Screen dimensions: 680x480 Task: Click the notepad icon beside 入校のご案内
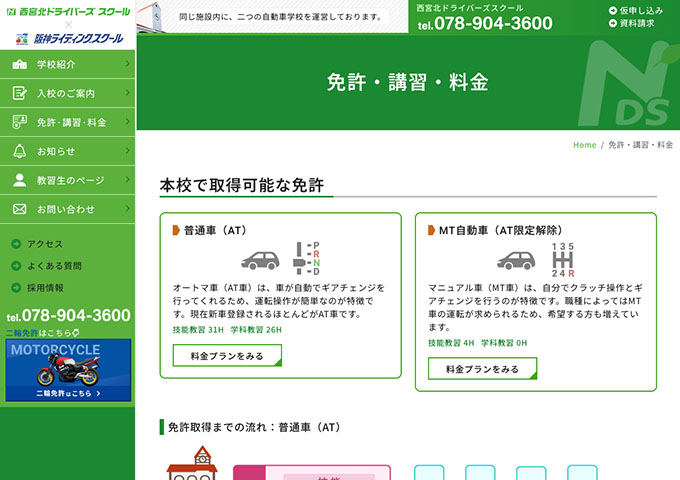click(20, 93)
